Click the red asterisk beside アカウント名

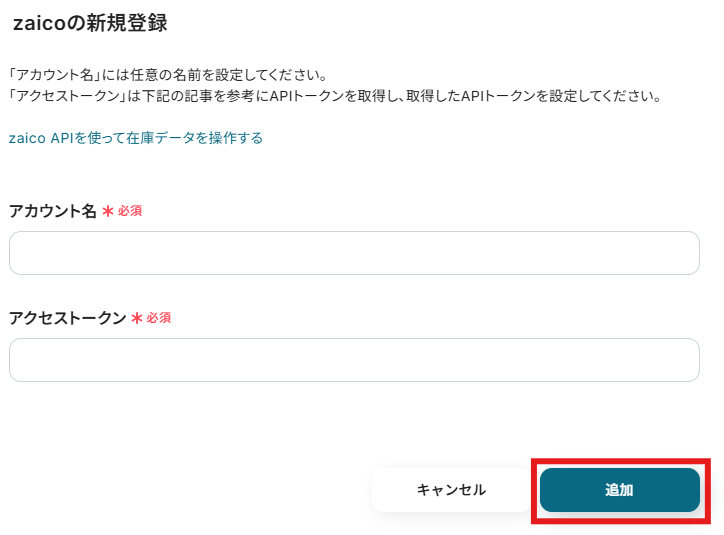coord(108,211)
